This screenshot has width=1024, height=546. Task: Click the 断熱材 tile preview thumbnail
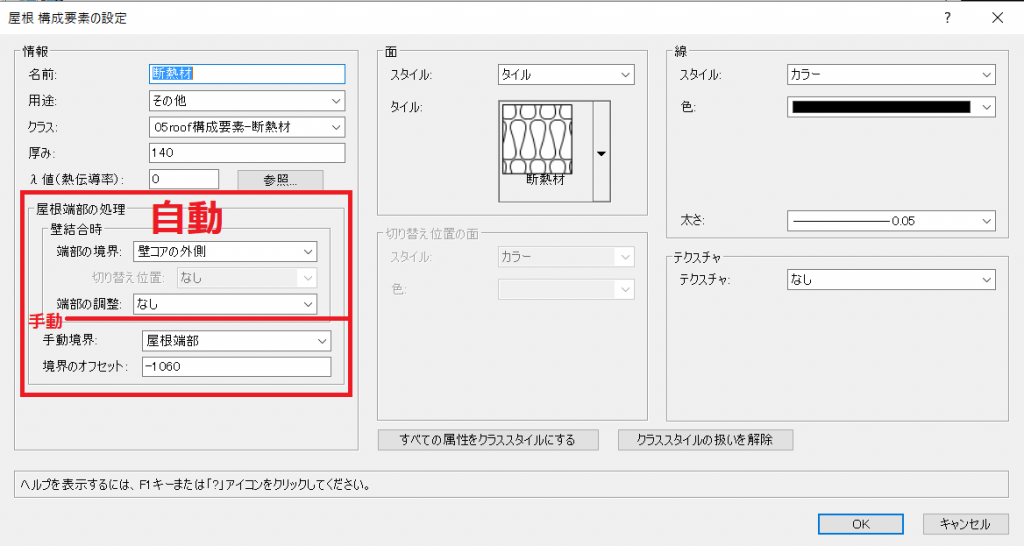tap(545, 145)
